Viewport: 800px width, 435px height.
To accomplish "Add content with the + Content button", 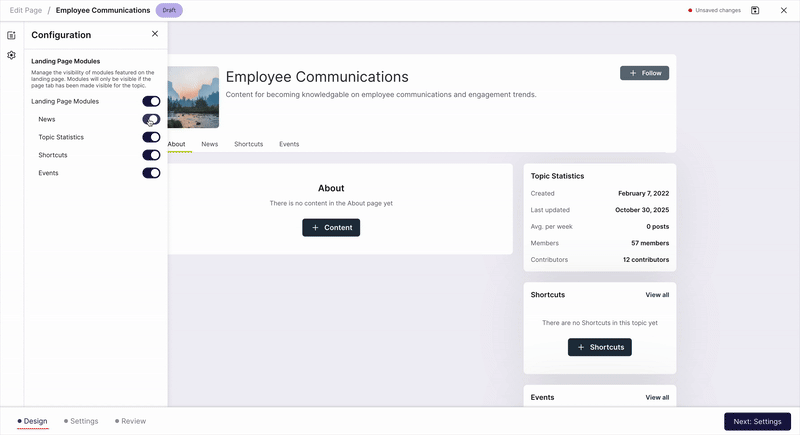I will 331,227.
